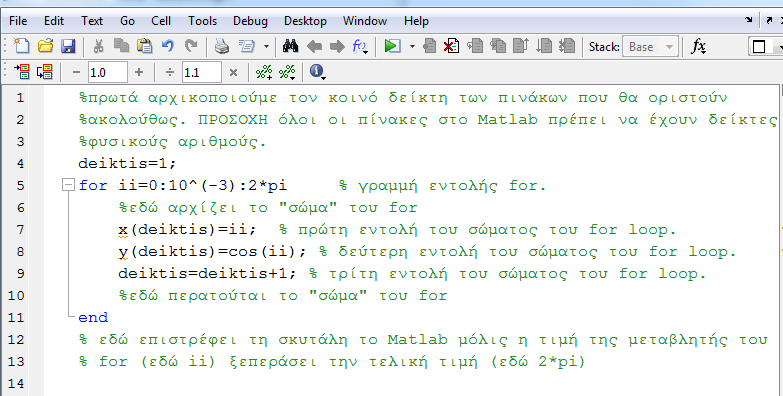
Task: Open the Cell menu
Action: point(161,21)
